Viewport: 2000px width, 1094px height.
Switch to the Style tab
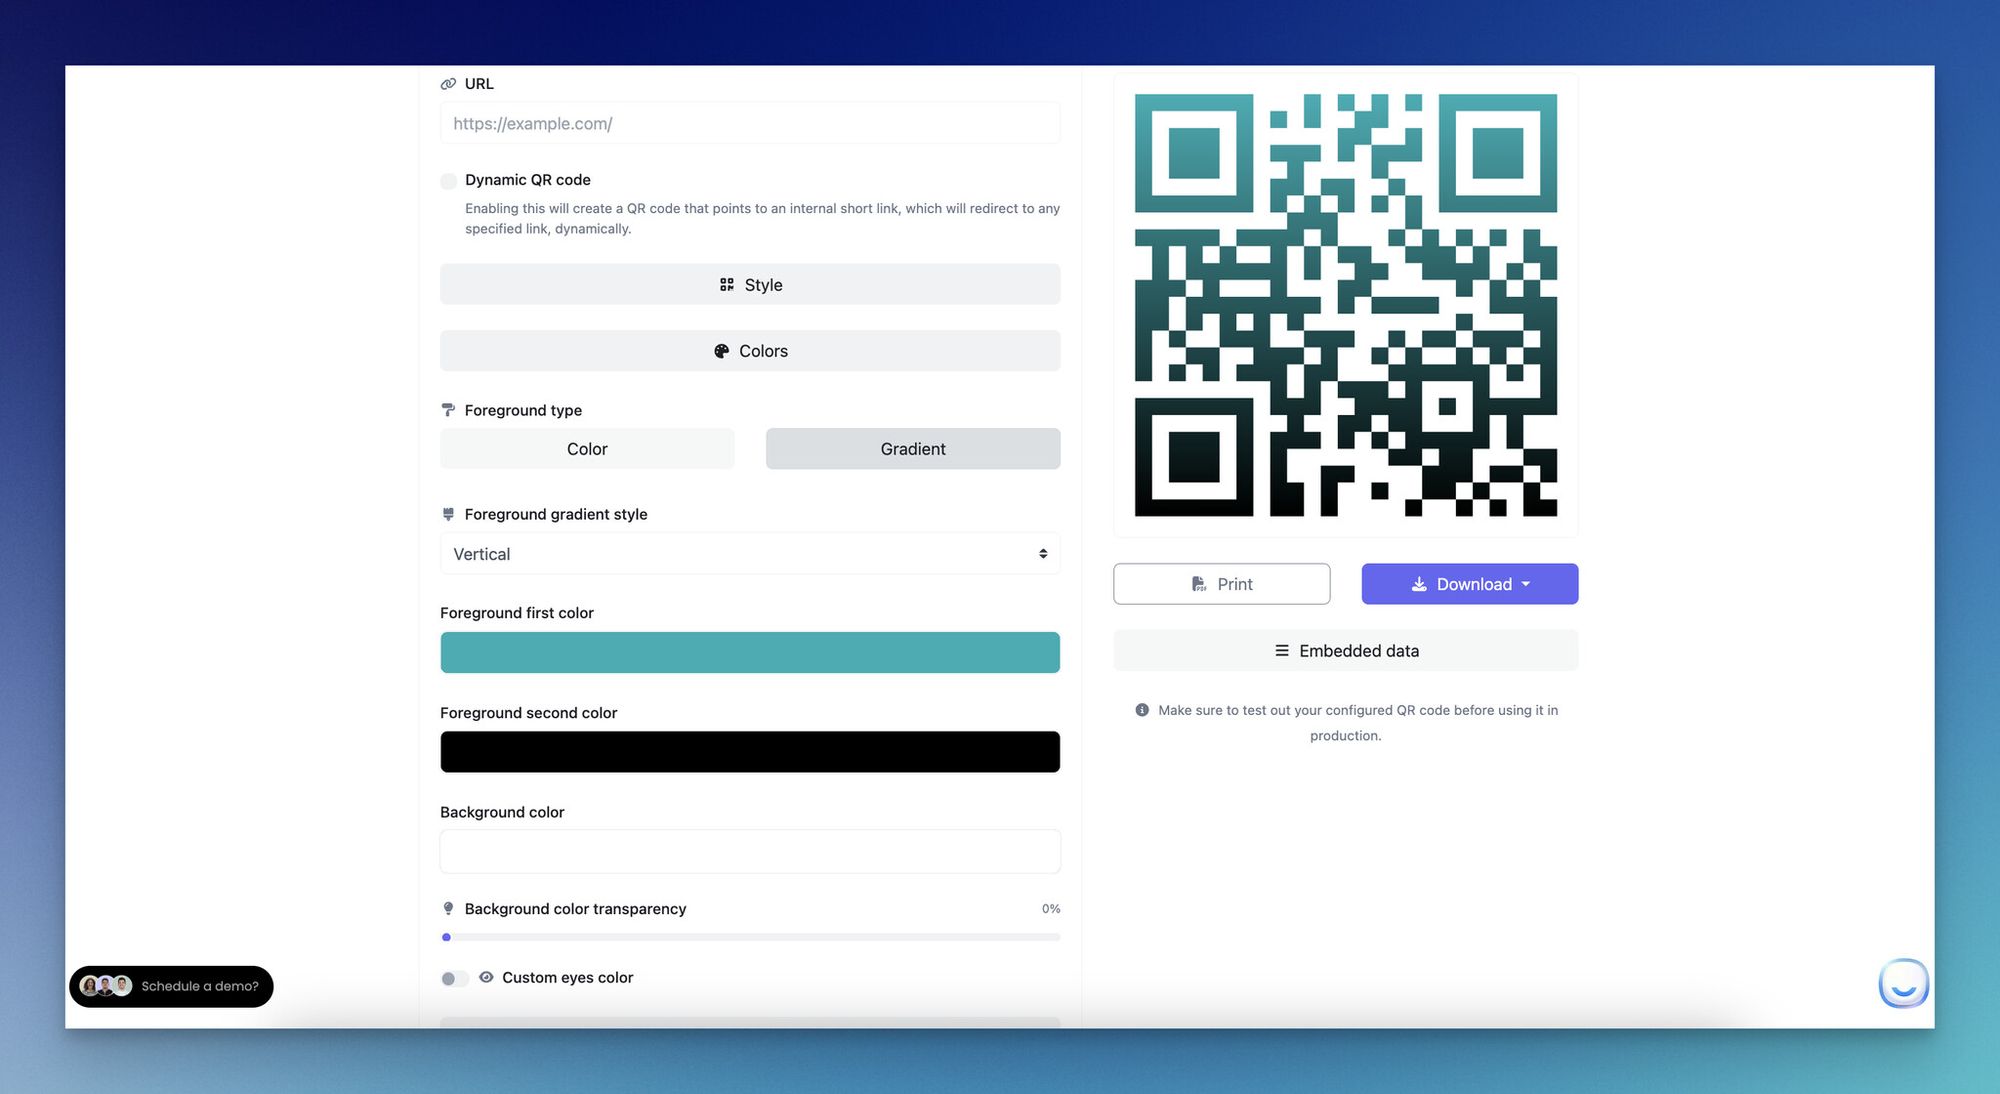[x=750, y=284]
